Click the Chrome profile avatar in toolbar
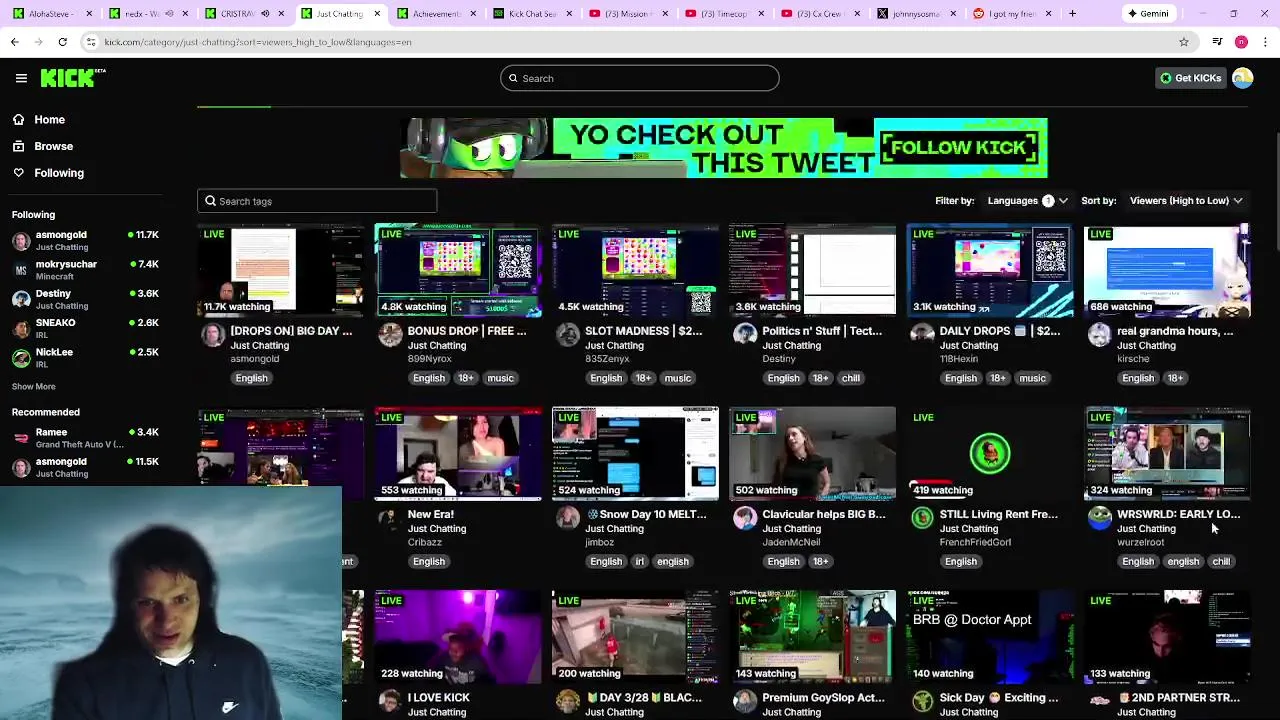The width and height of the screenshot is (1280, 720). pos(1241,42)
